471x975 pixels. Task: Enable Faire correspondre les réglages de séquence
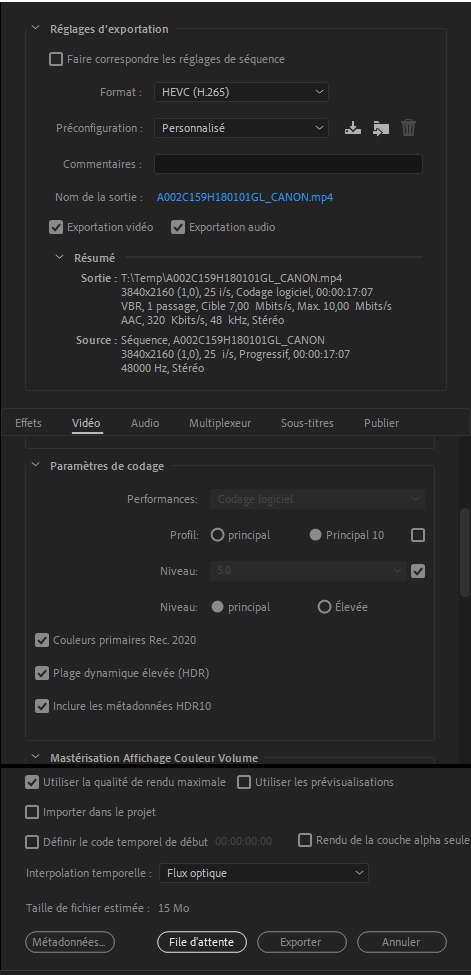tap(56, 59)
